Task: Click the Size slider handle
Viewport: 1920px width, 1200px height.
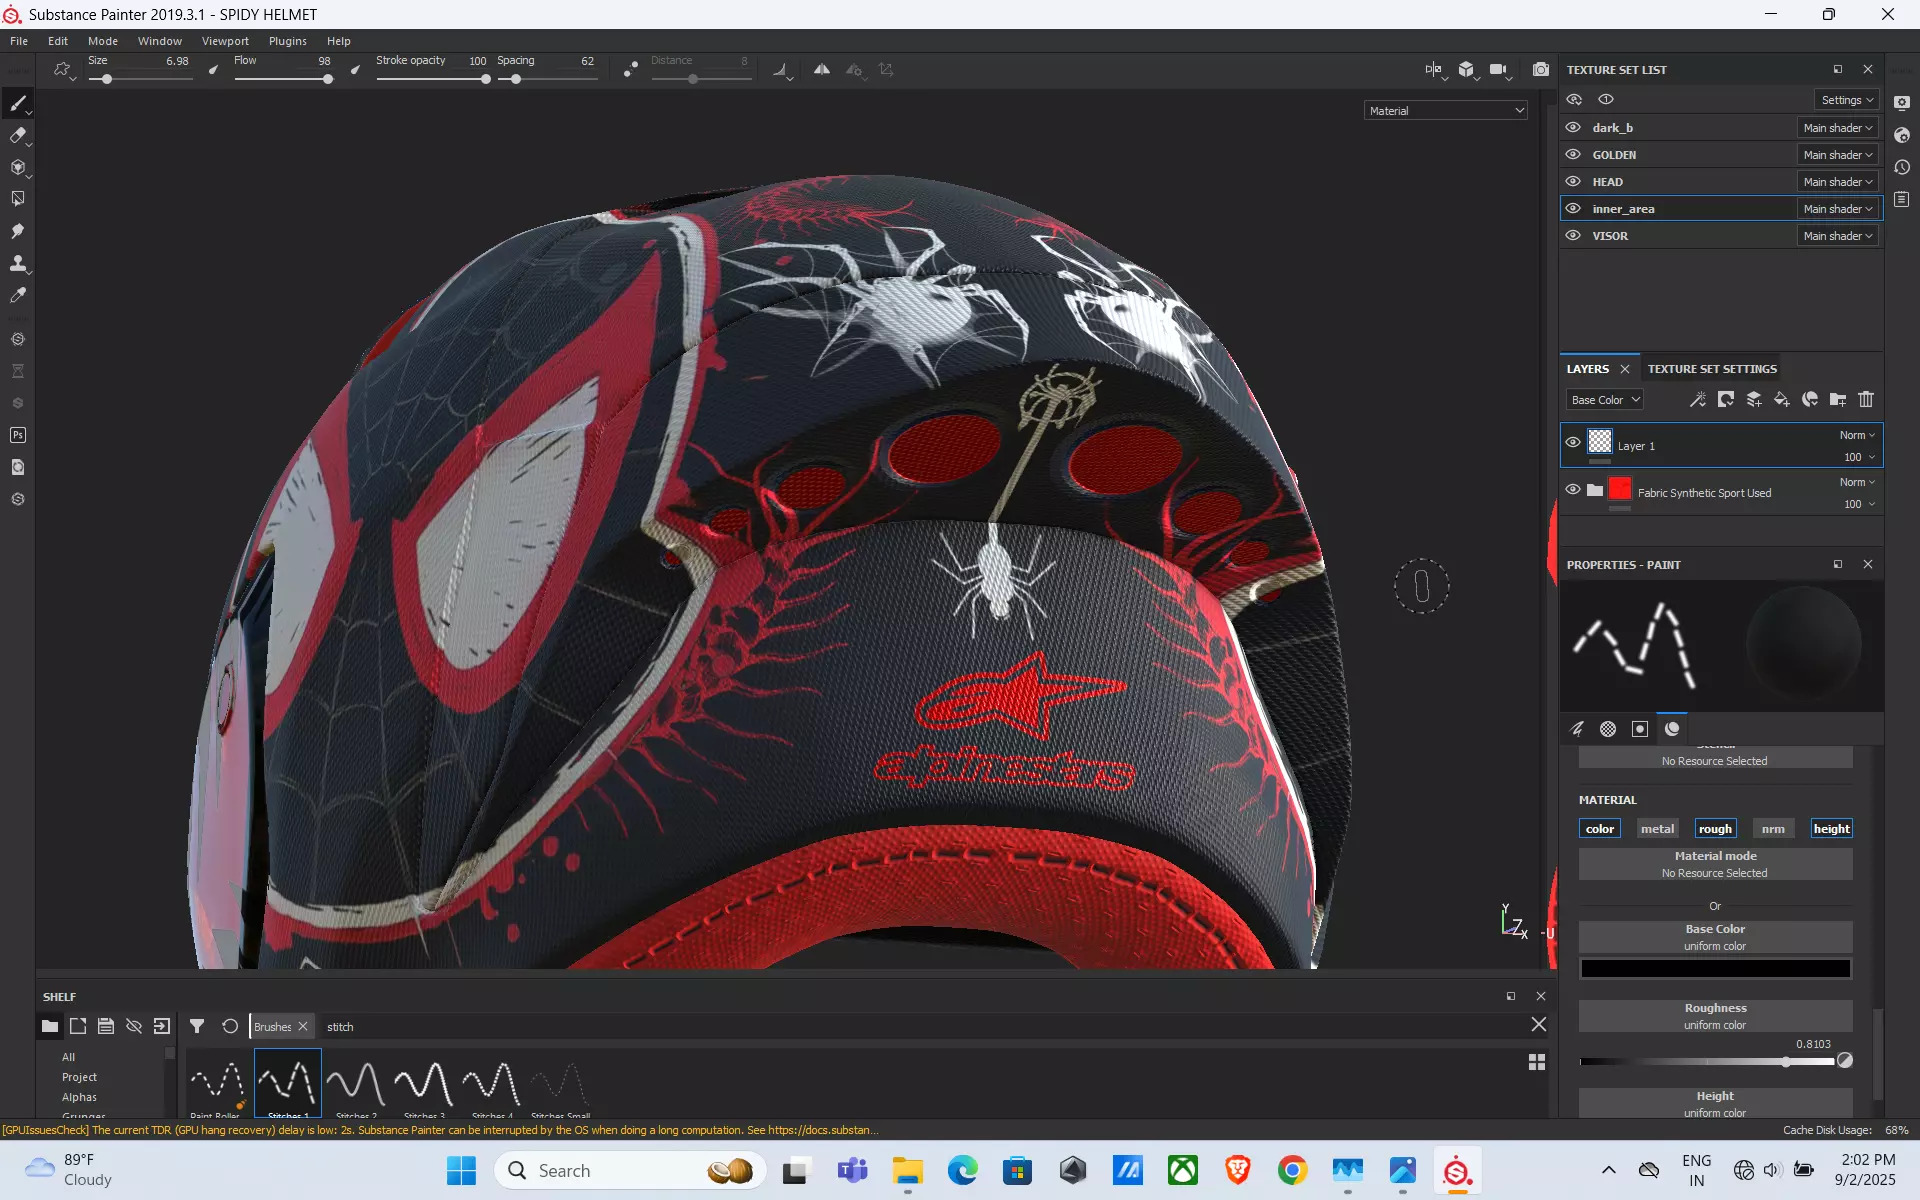Action: tap(107, 79)
